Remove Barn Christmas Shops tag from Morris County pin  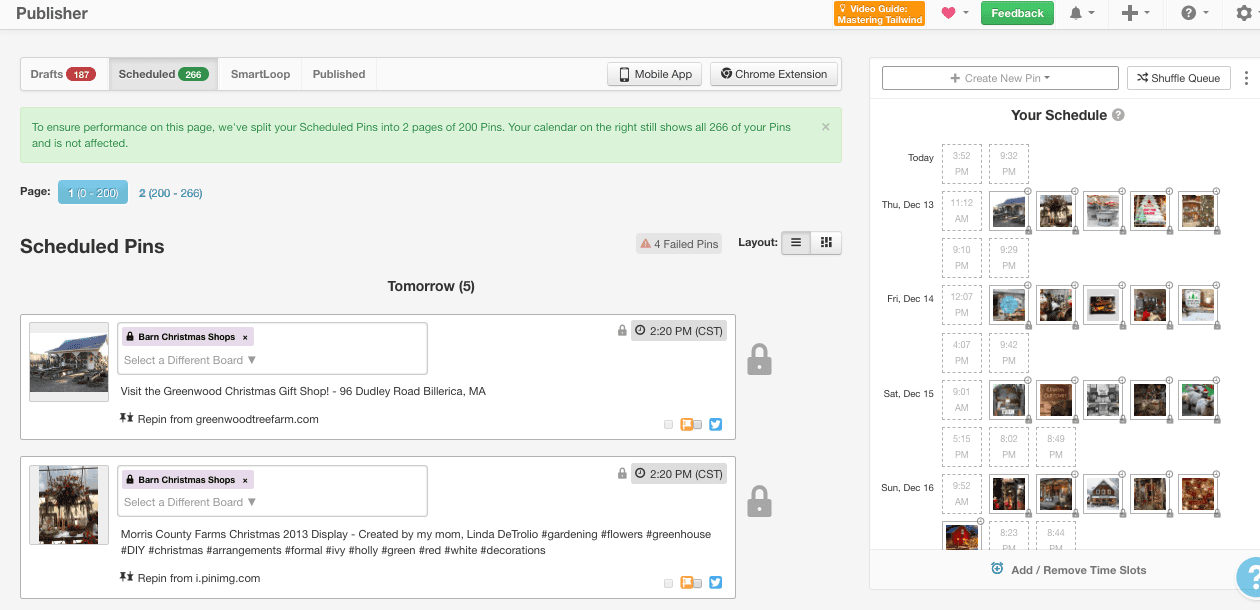[245, 480]
